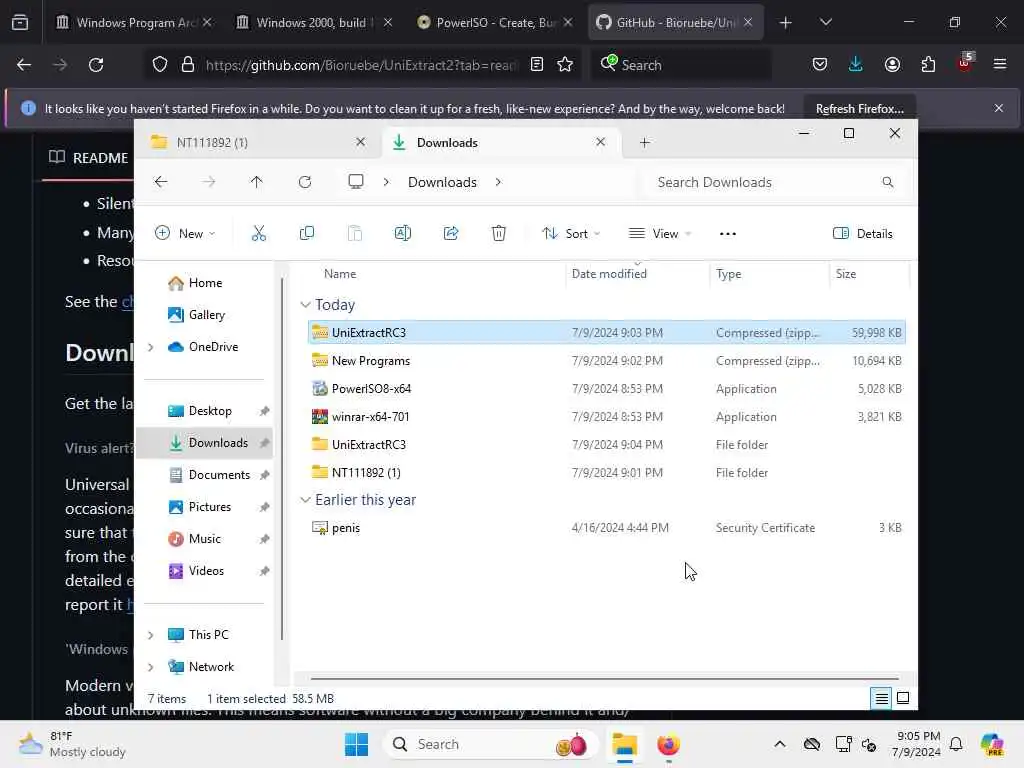1024x768 pixels.
Task: Open Firefox from the taskbar
Action: (x=668, y=744)
